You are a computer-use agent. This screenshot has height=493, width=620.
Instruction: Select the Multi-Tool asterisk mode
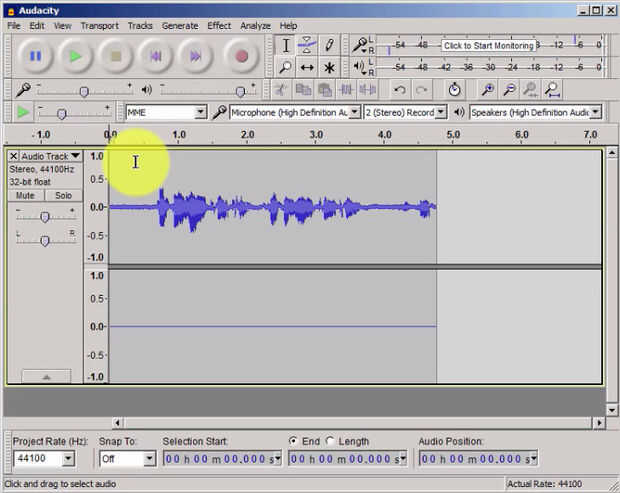coord(329,67)
